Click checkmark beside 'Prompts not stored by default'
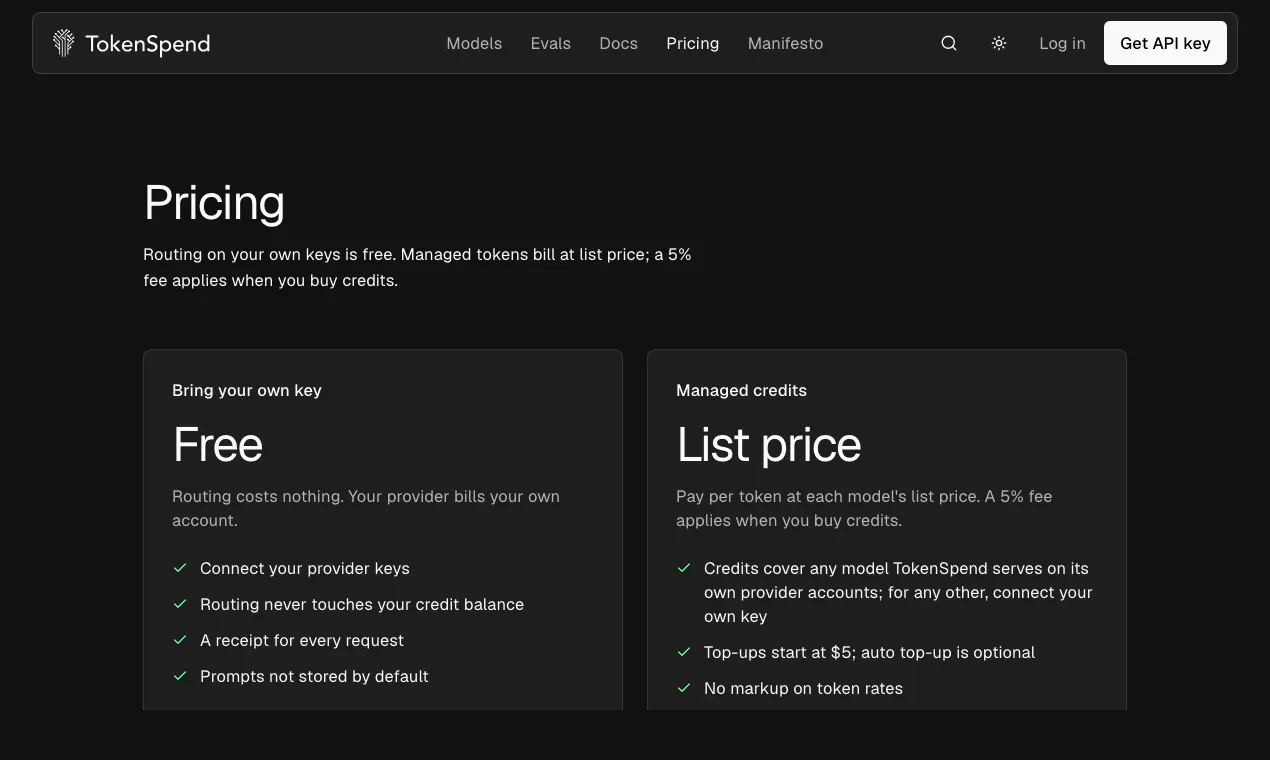The width and height of the screenshot is (1270, 760). coord(180,676)
